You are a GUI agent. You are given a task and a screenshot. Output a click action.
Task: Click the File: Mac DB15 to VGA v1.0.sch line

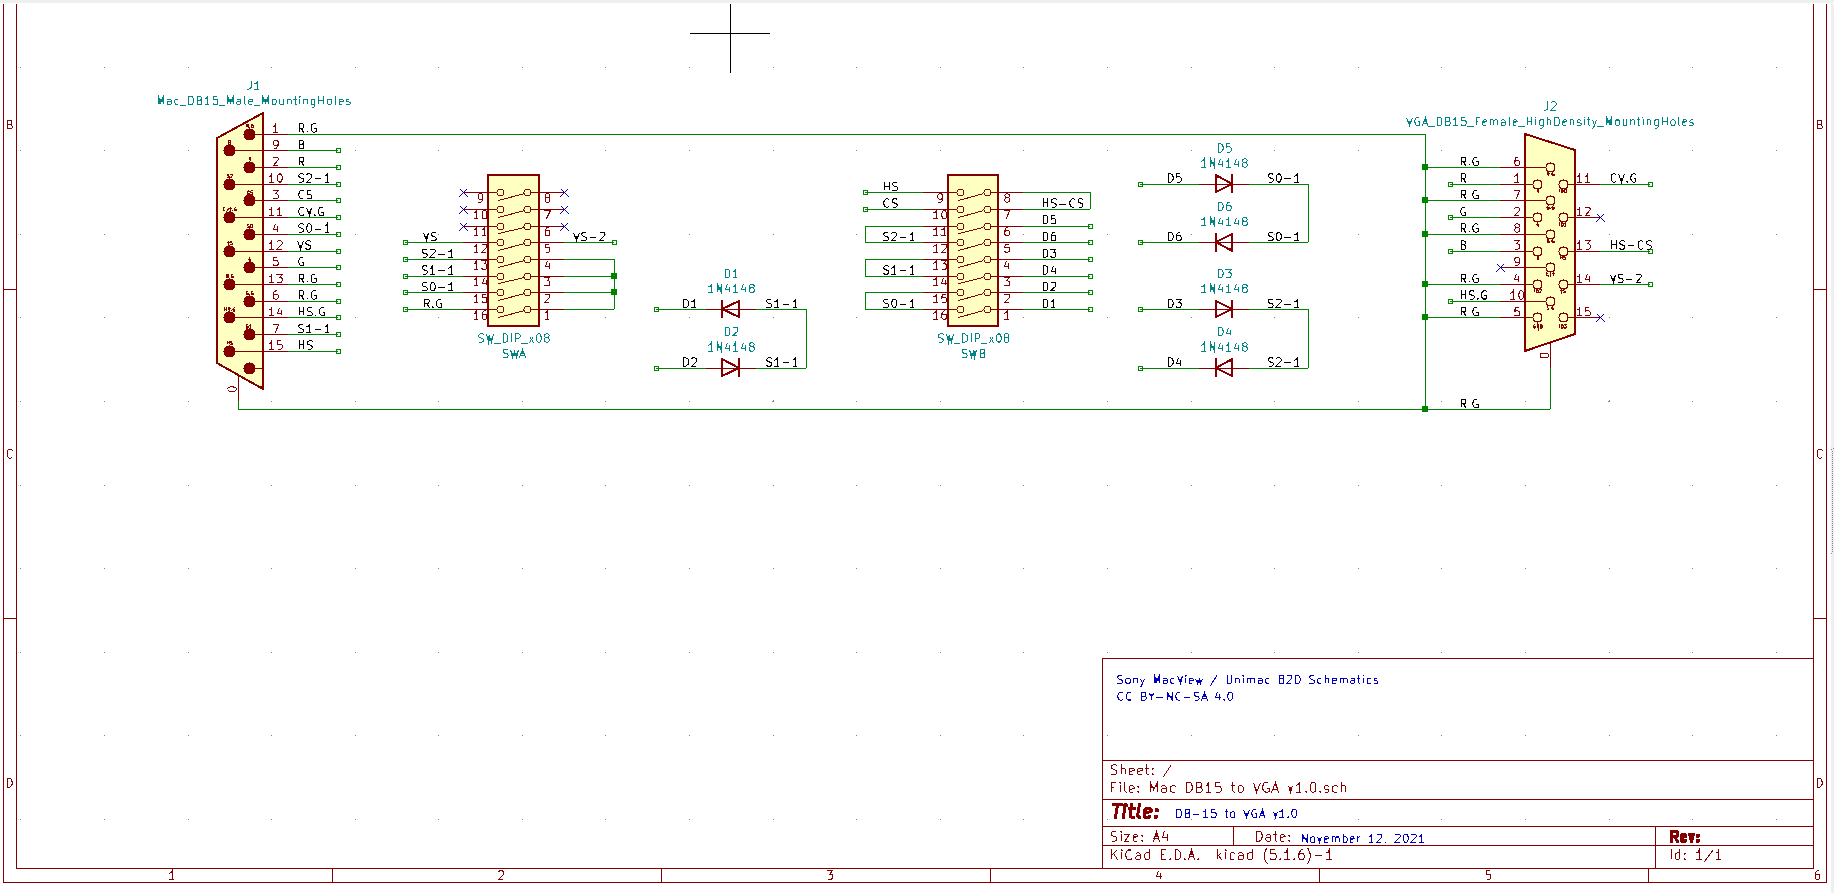click(x=1229, y=788)
